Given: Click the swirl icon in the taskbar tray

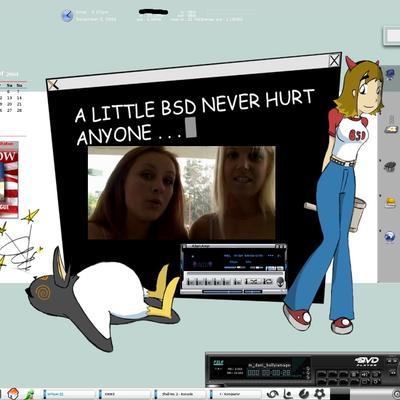Looking at the screenshot, I should coord(272,394).
